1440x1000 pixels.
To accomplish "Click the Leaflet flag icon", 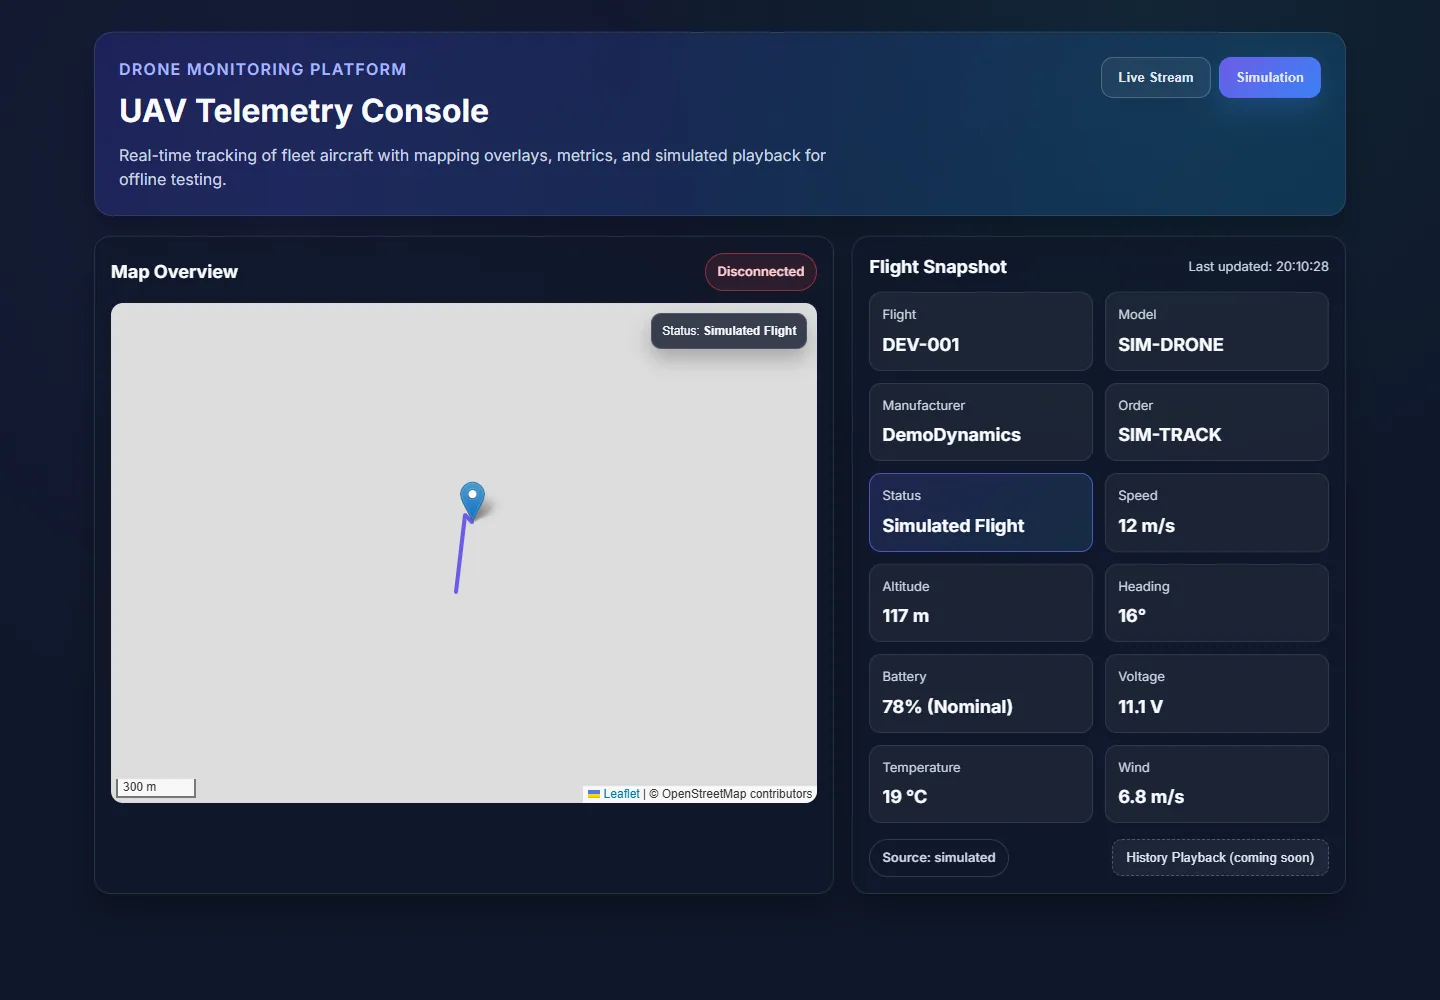I will 594,794.
